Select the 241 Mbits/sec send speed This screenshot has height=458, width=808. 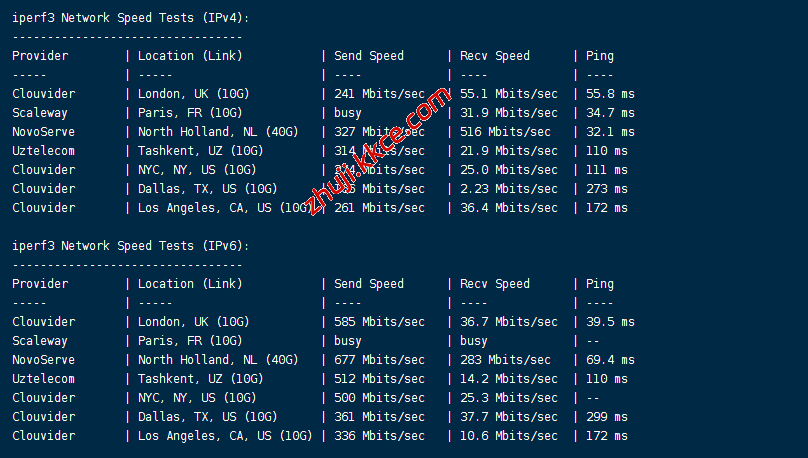(379, 94)
